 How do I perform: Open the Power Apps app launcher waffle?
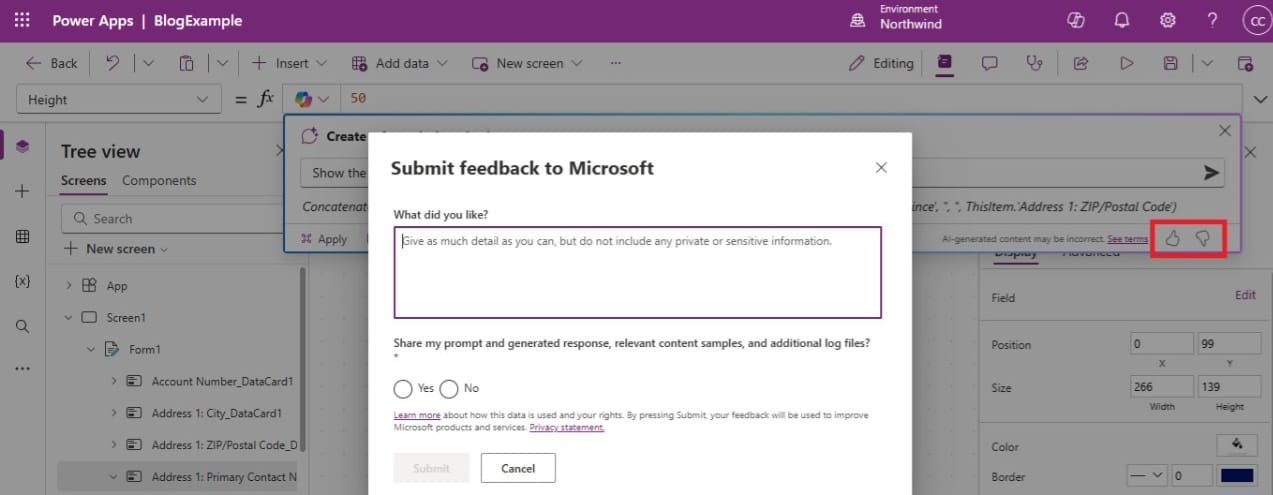tap(22, 20)
